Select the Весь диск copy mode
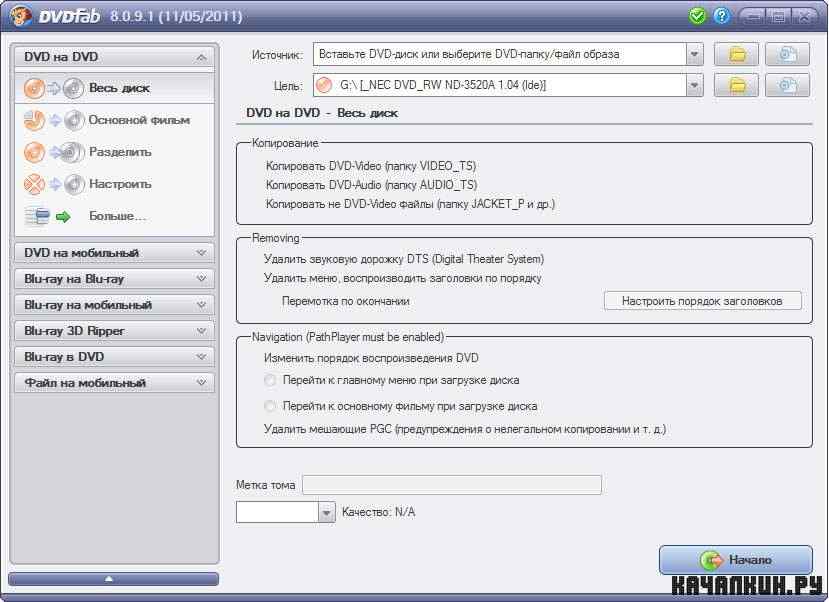 114,88
